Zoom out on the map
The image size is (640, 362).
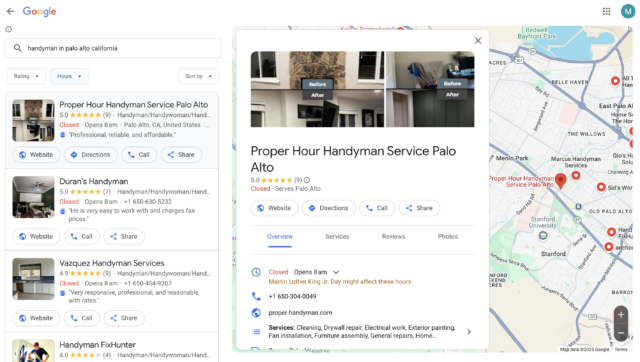pos(621,333)
